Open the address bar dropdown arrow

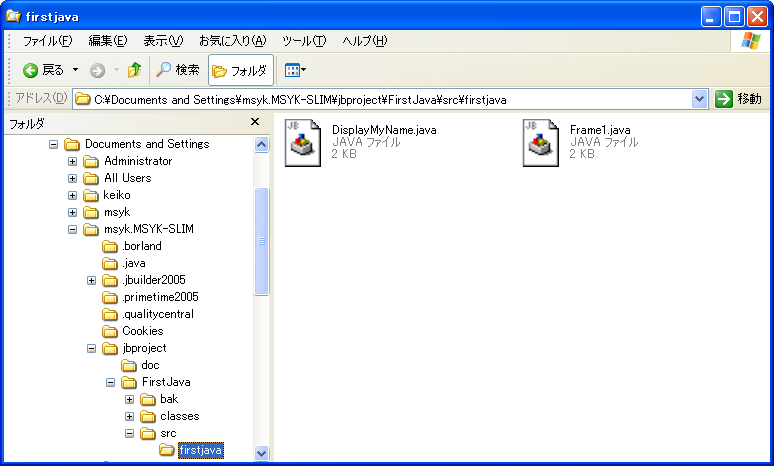coord(700,99)
